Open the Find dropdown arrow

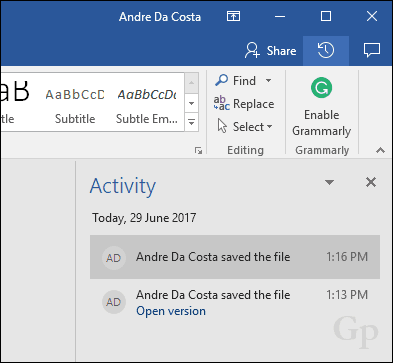click(x=268, y=81)
